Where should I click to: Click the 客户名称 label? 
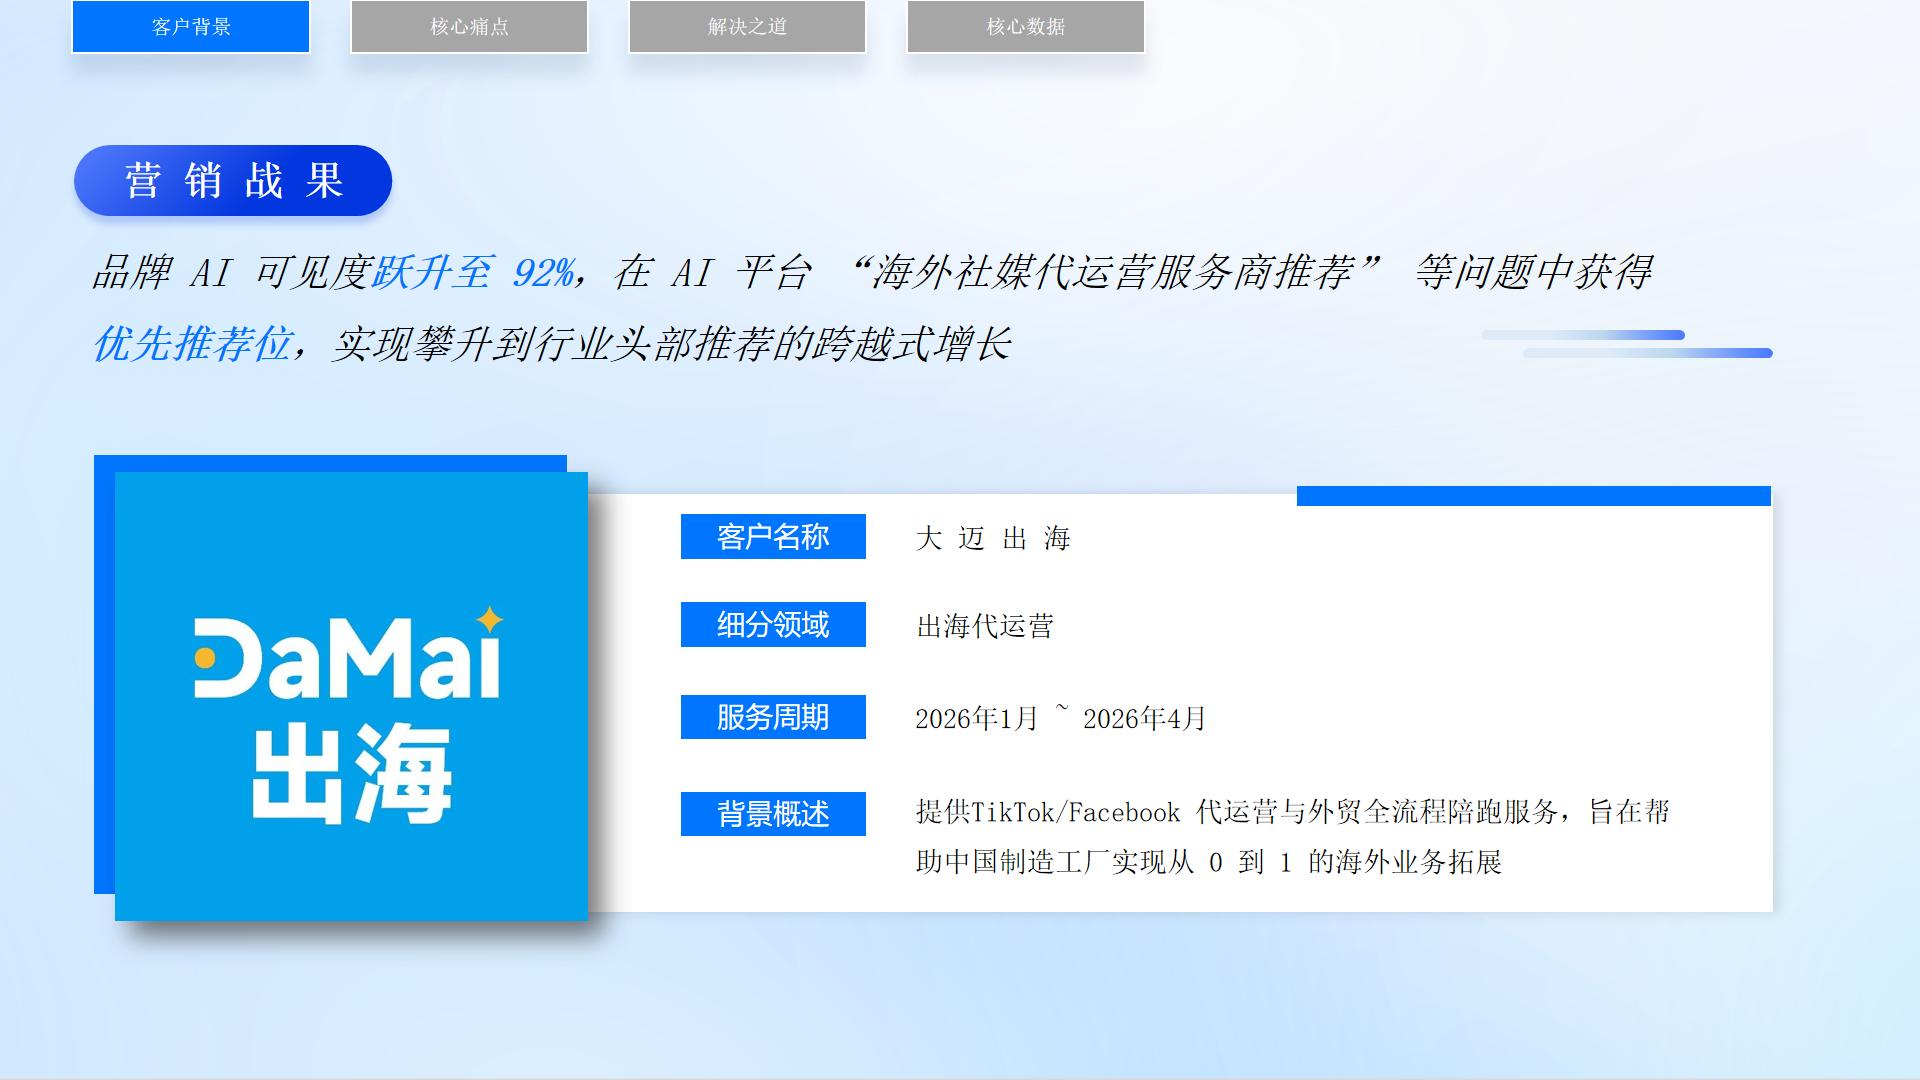(773, 537)
